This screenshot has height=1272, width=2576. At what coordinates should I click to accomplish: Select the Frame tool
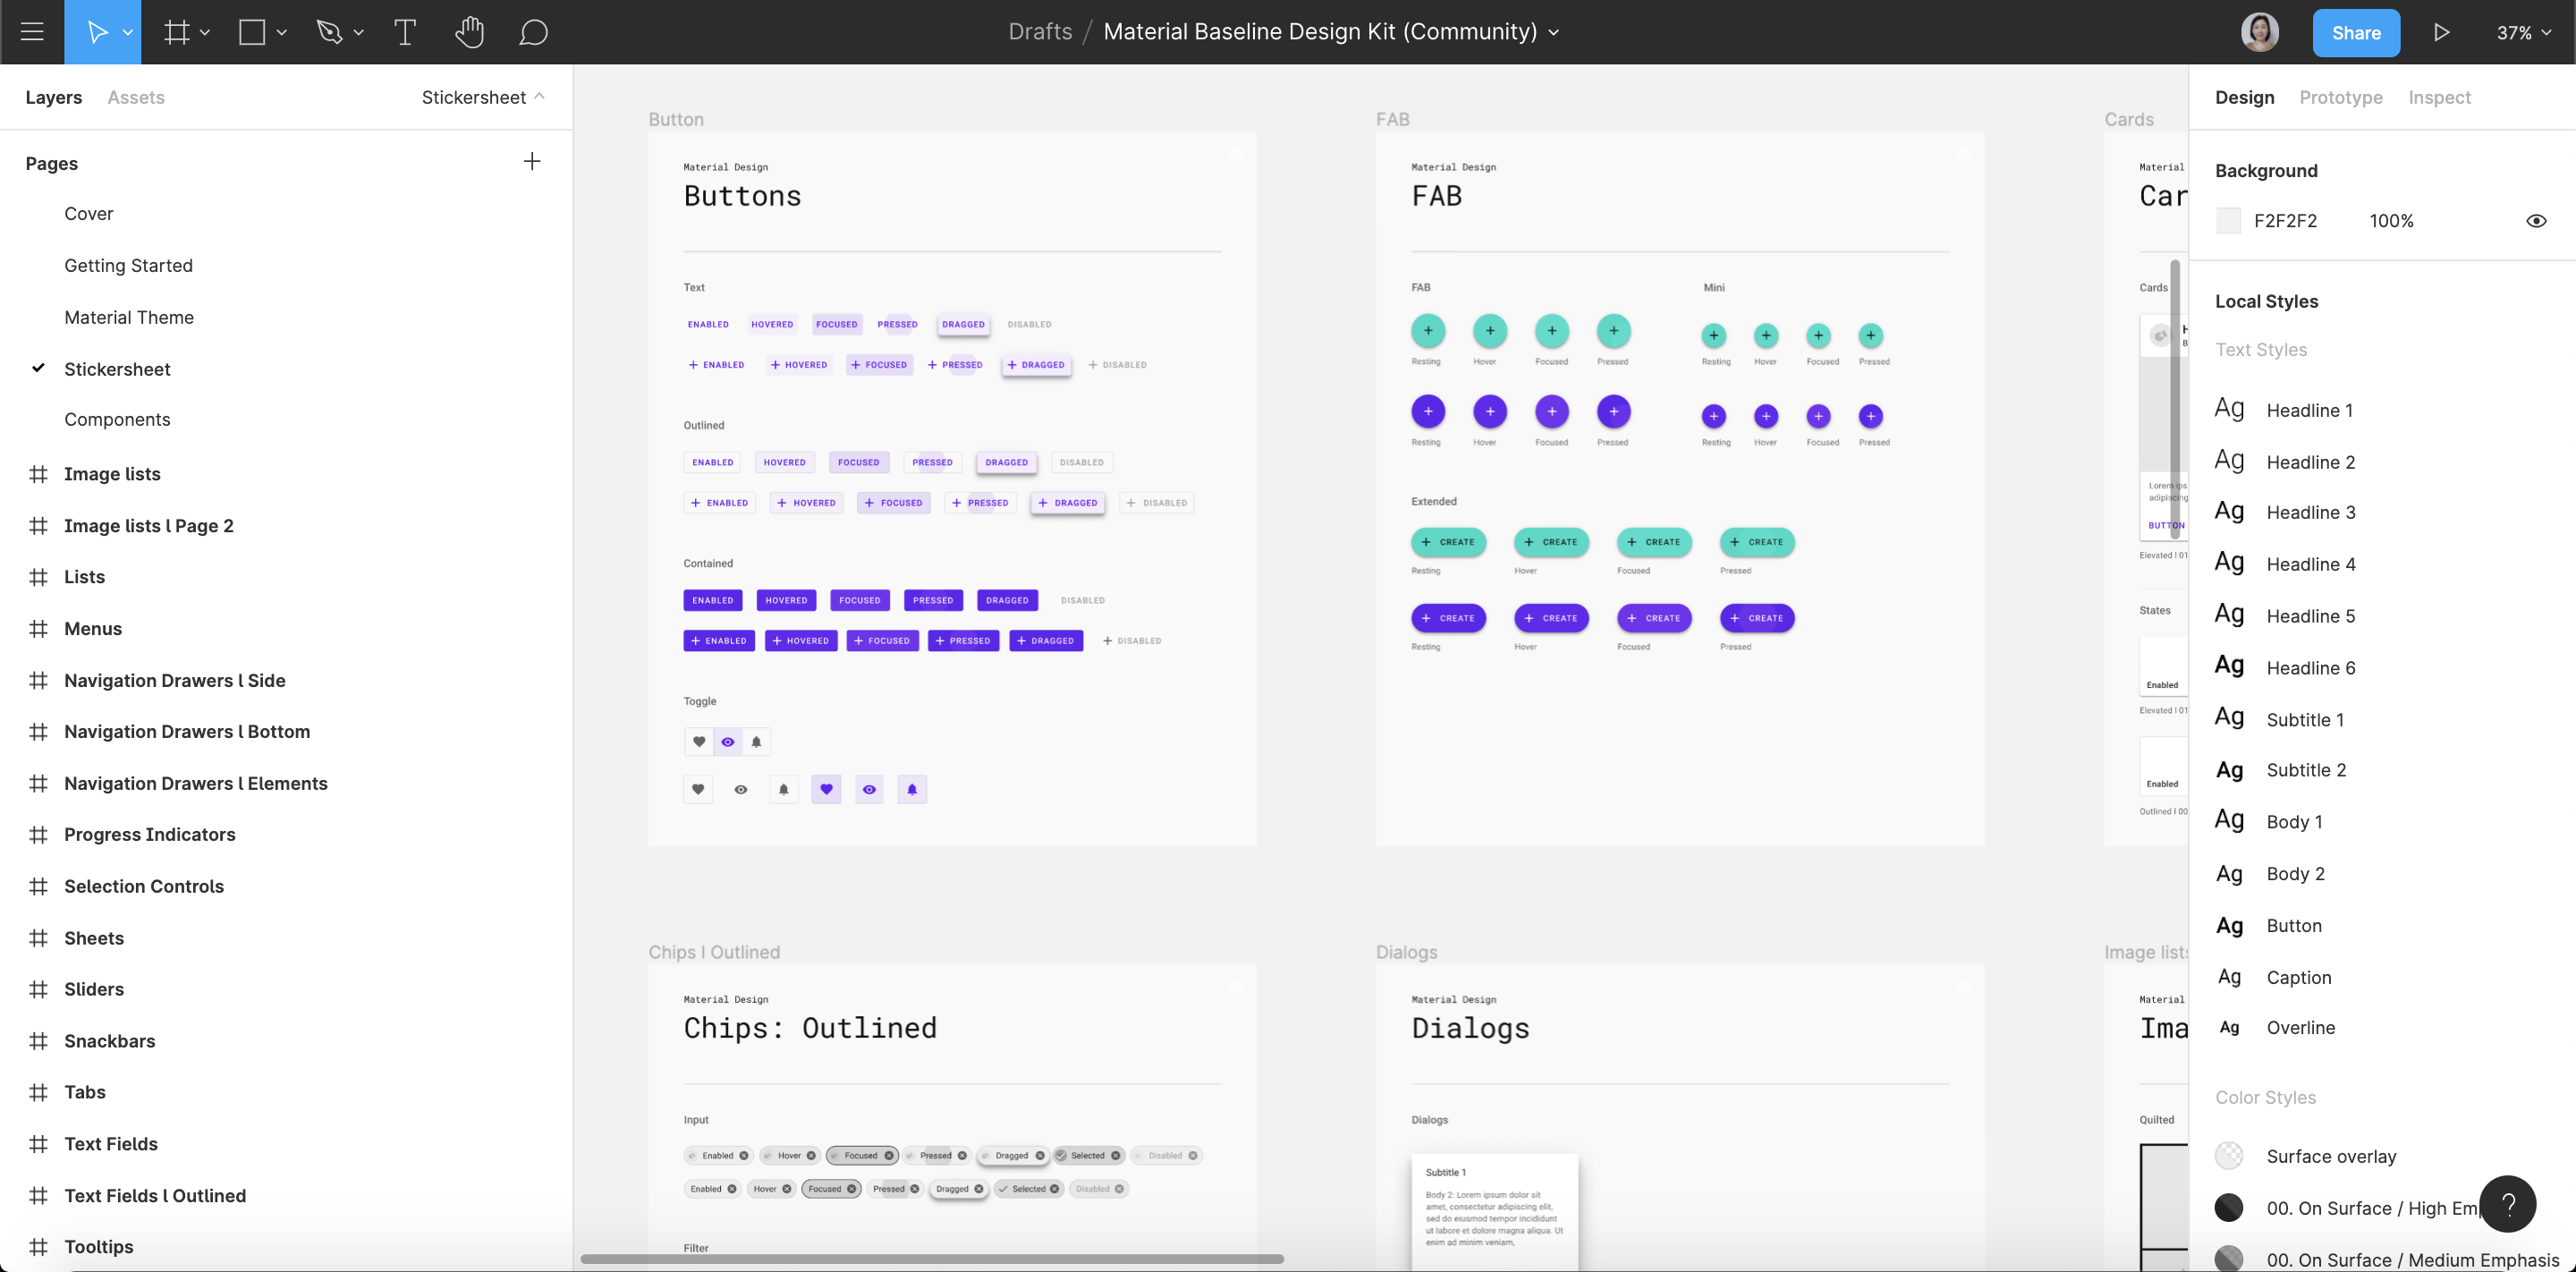click(x=177, y=32)
